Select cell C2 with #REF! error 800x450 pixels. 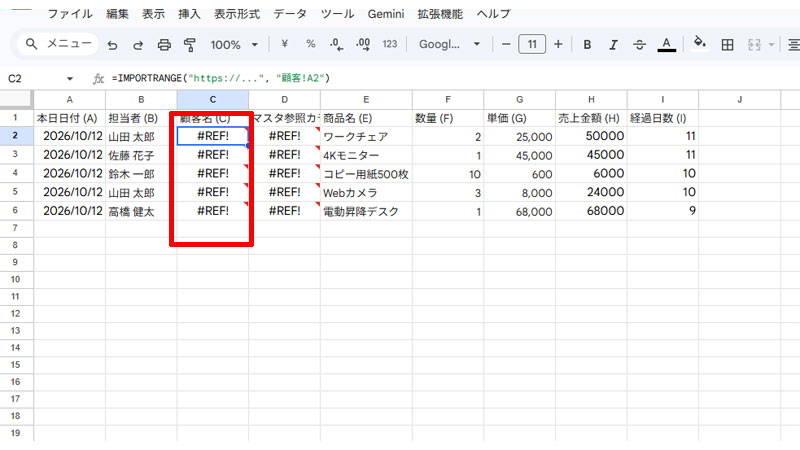pos(213,136)
